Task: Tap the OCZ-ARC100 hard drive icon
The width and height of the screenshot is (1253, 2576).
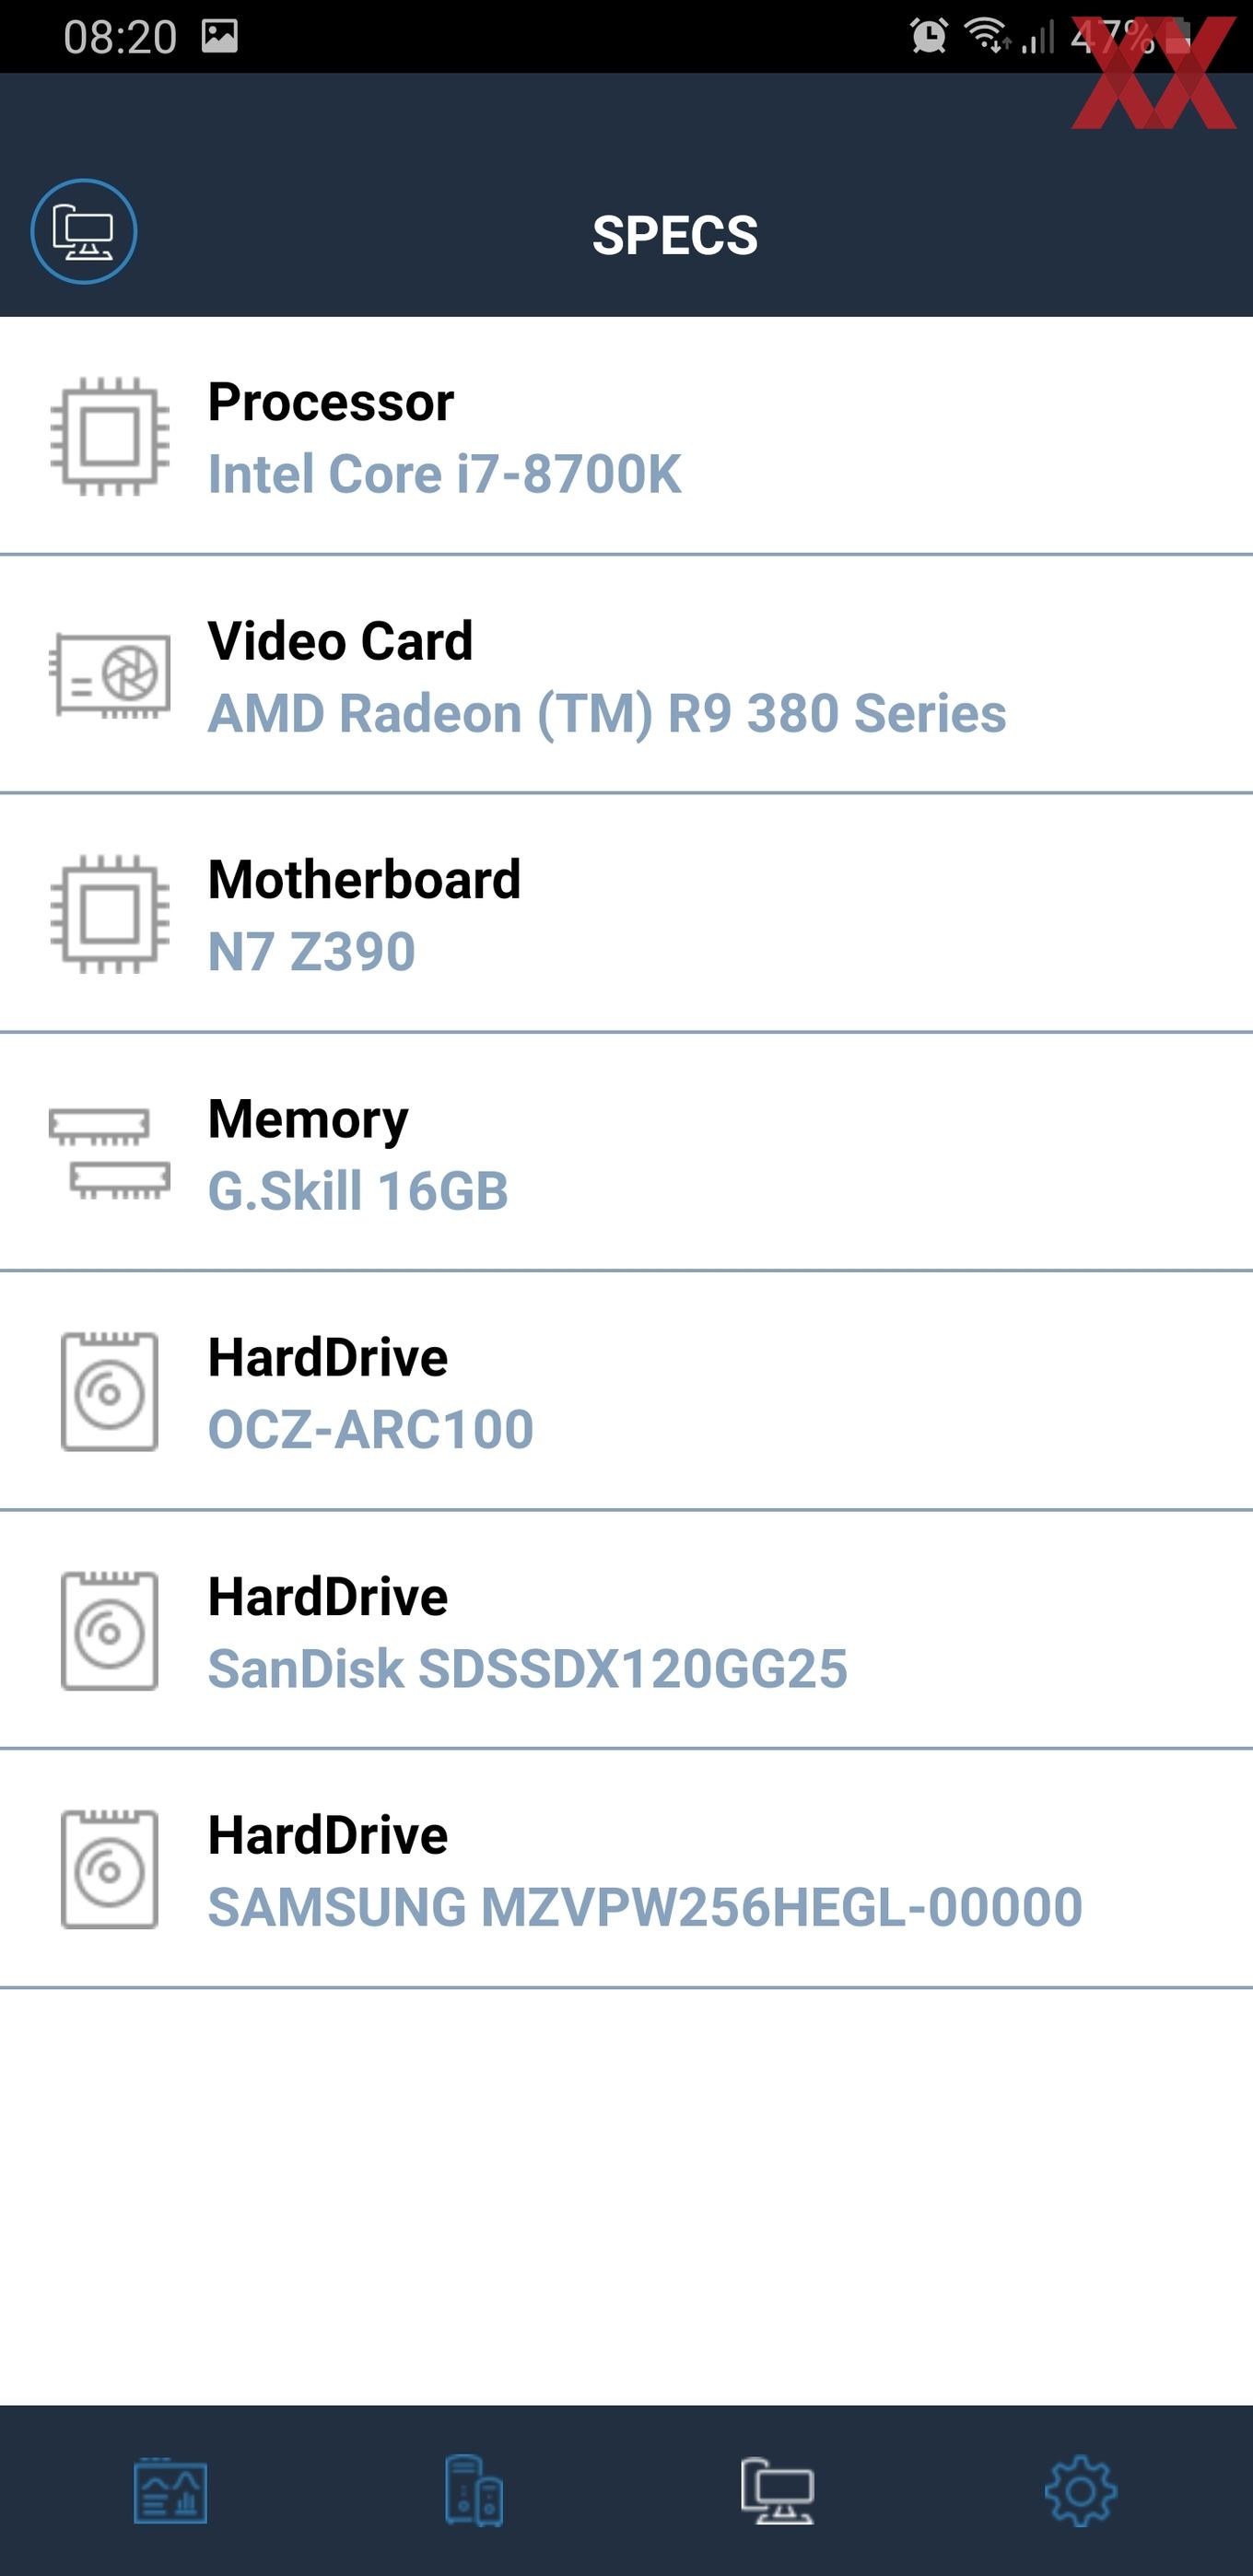Action: 110,1392
